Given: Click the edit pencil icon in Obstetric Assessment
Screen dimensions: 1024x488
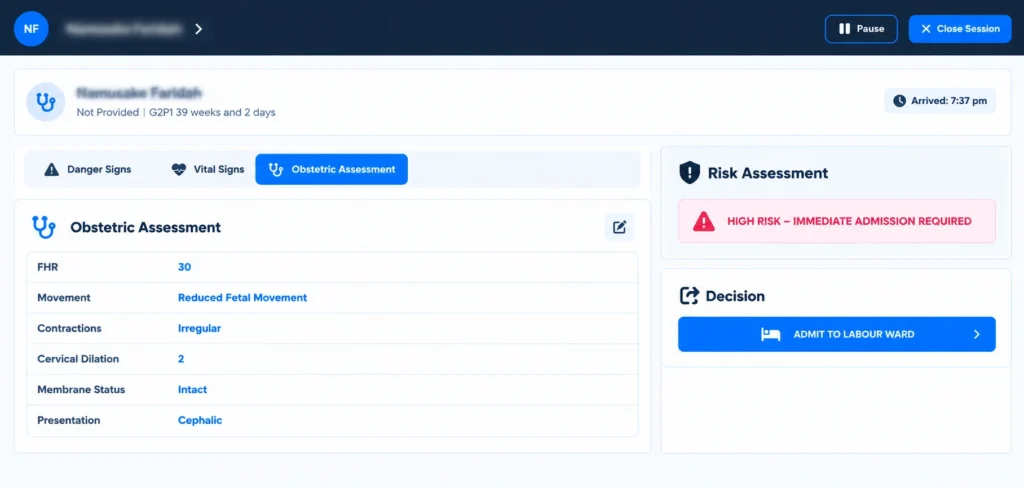Looking at the screenshot, I should coord(619,227).
